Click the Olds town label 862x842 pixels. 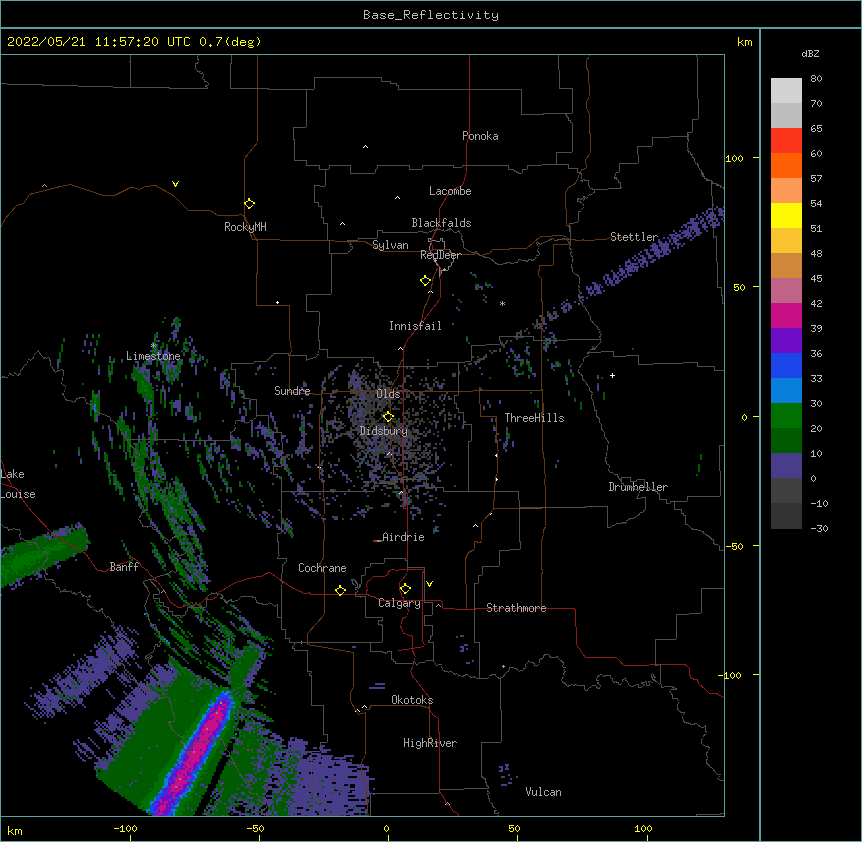coord(388,394)
